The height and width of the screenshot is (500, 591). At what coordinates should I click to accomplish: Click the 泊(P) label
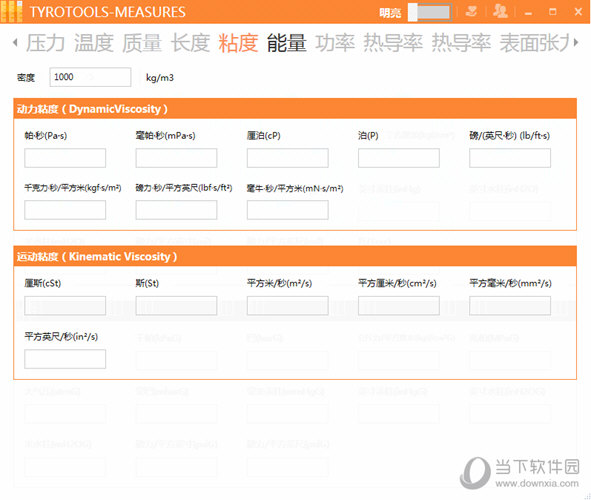pyautogui.click(x=368, y=136)
